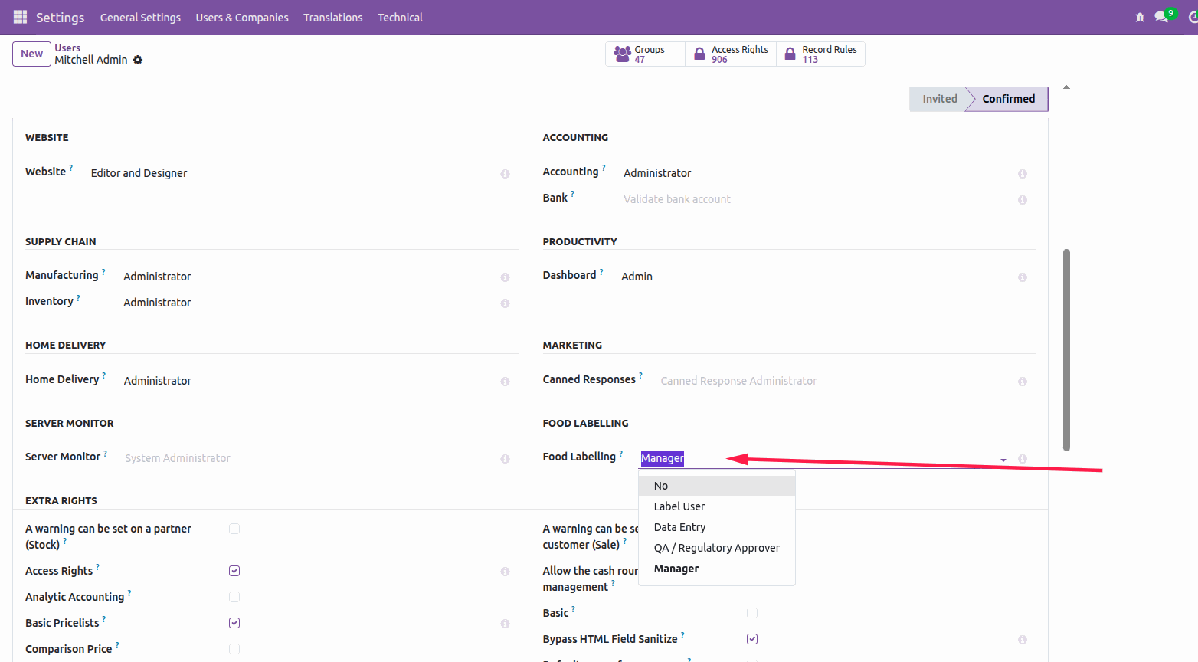This screenshot has height=662, width=1198.
Task: Click the home icon in top bar
Action: click(1140, 17)
